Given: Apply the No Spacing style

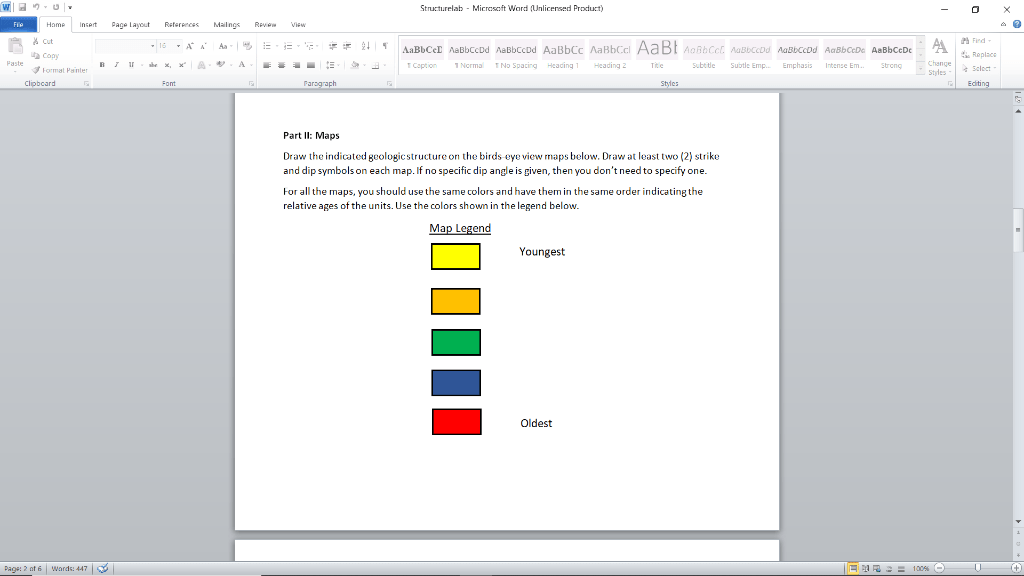Looking at the screenshot, I should [x=516, y=55].
